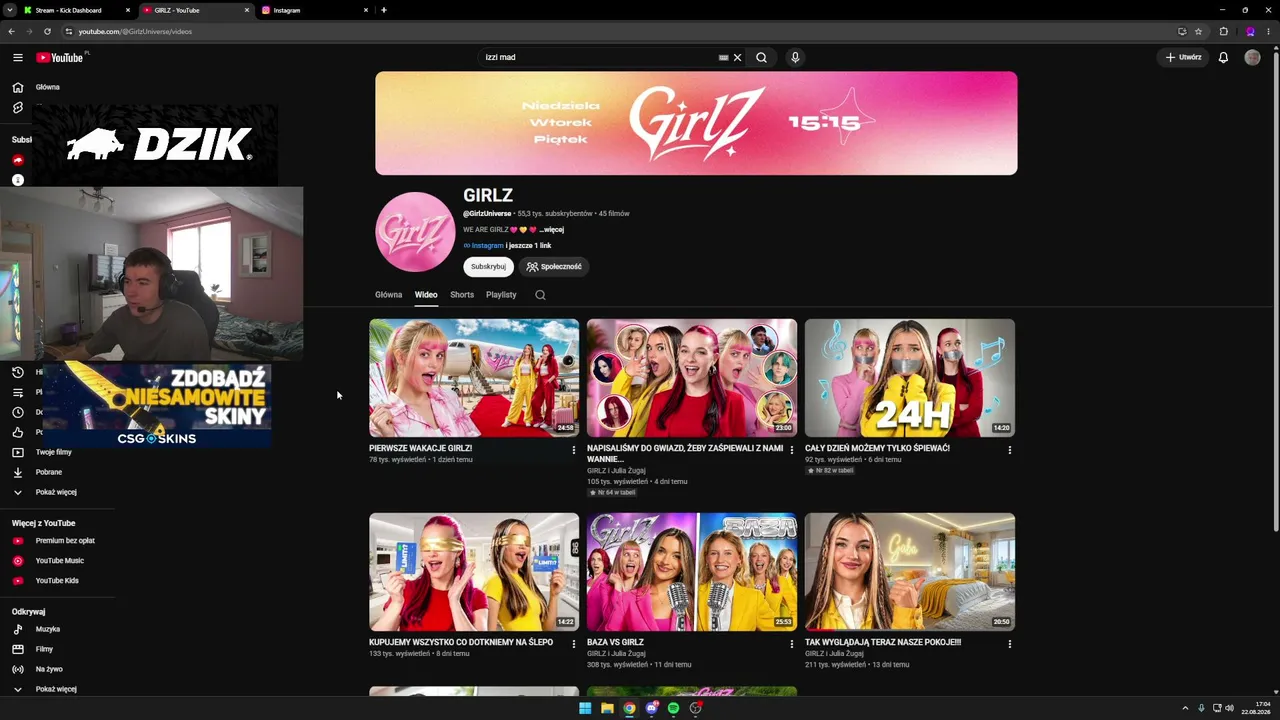Click the Społeczność button
The width and height of the screenshot is (1280, 720).
pos(554,267)
